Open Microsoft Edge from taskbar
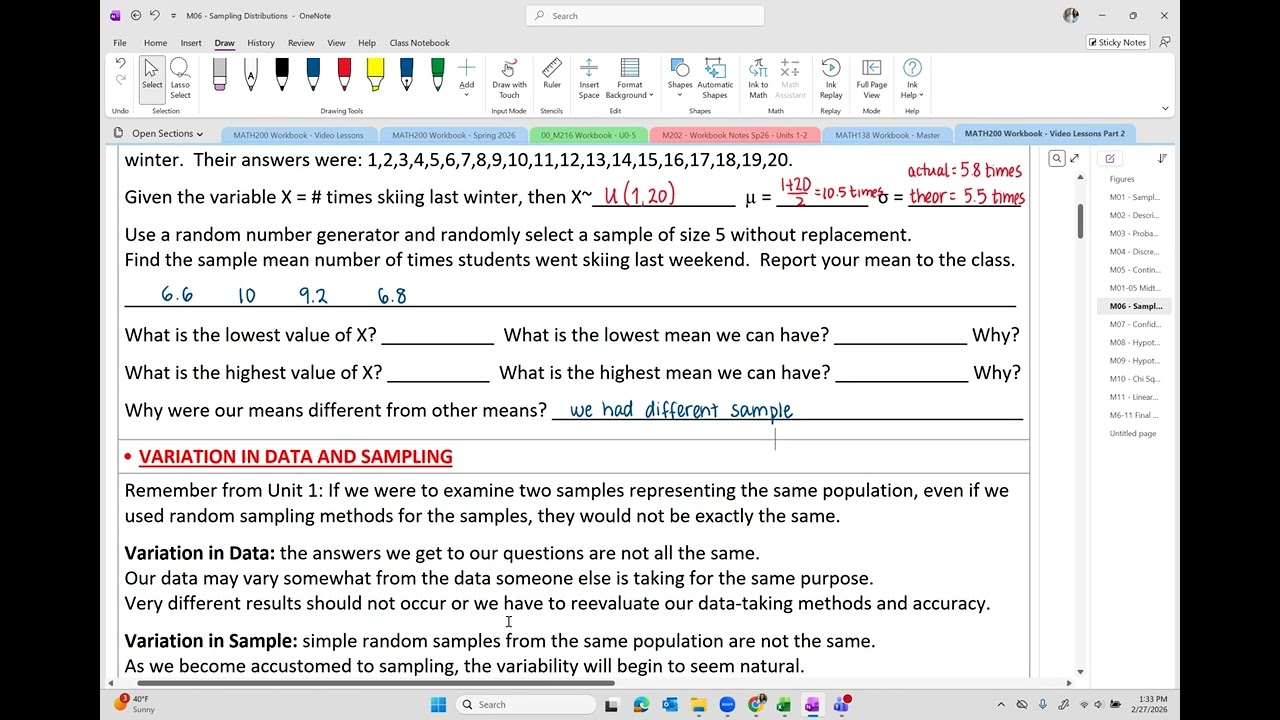Image resolution: width=1280 pixels, height=720 pixels. tap(641, 705)
